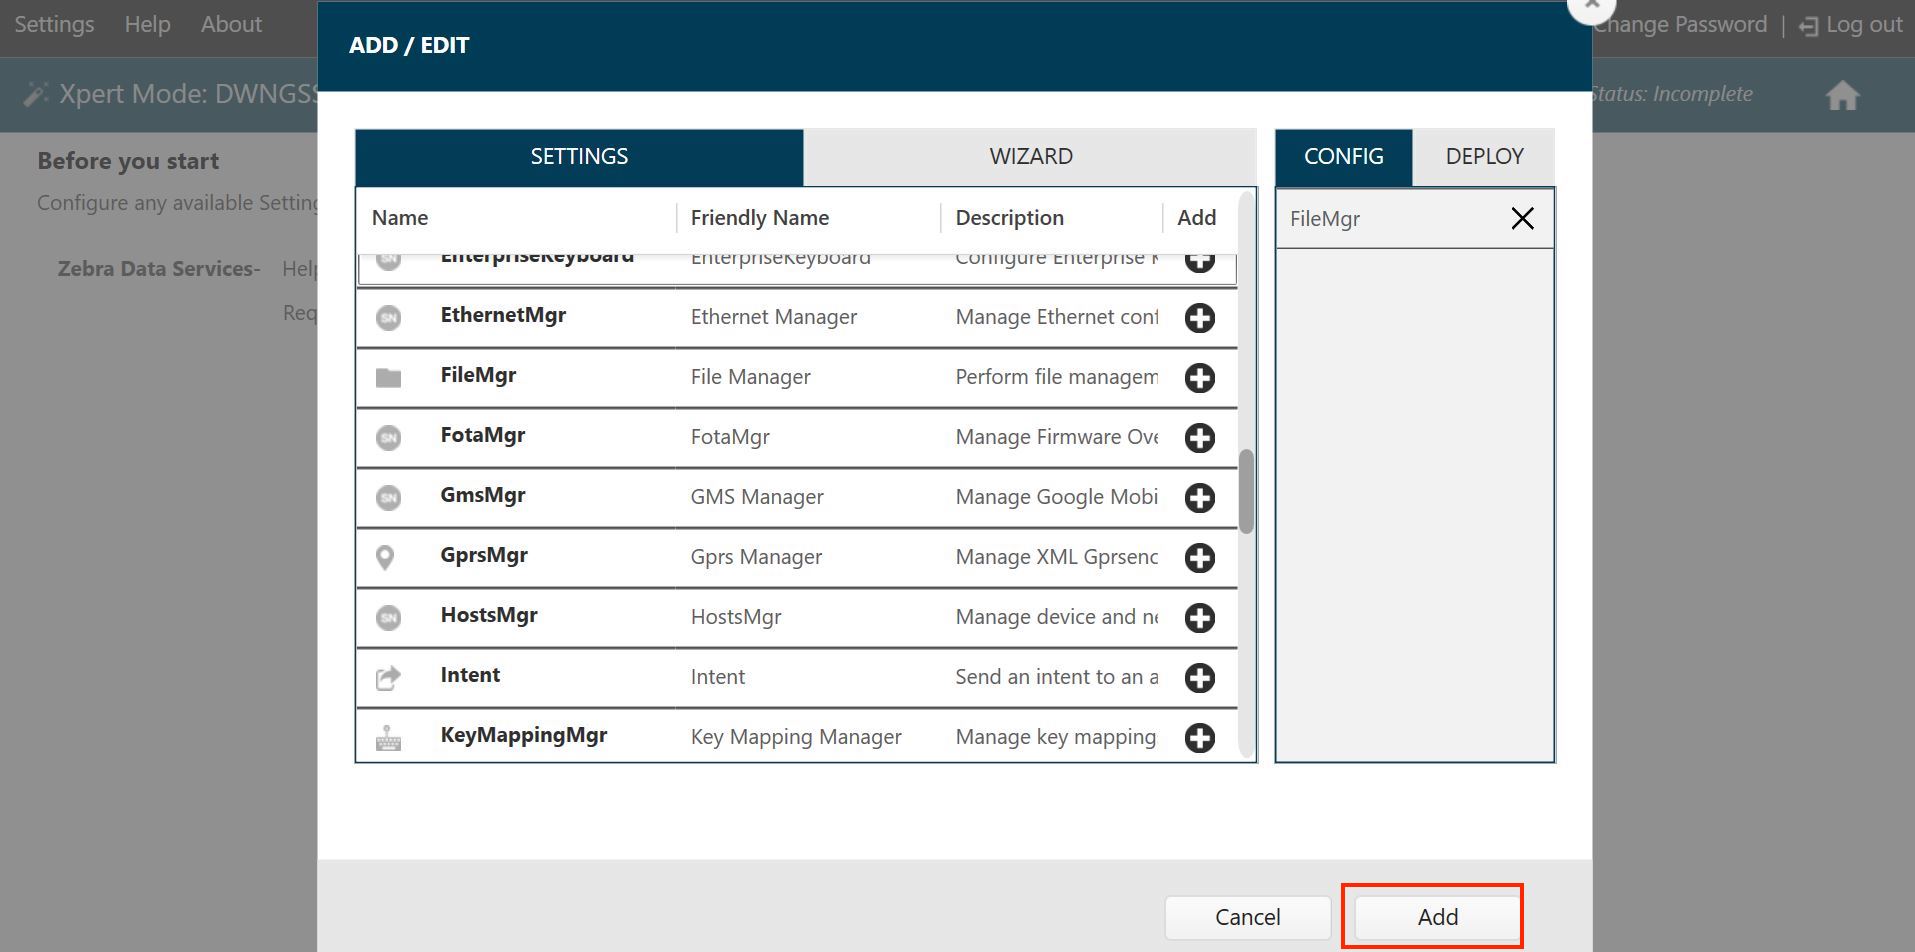
Task: Open the CONFIG tab
Action: point(1343,157)
